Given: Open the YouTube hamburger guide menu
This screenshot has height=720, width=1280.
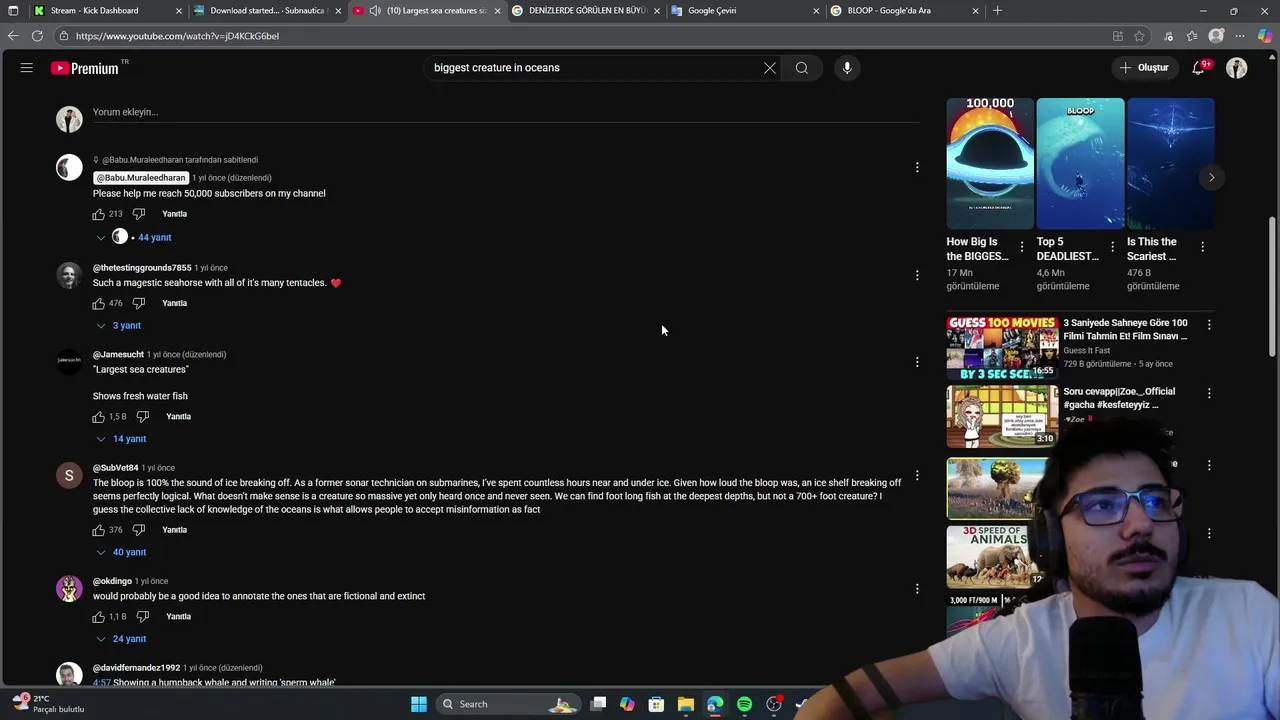Looking at the screenshot, I should 27,68.
